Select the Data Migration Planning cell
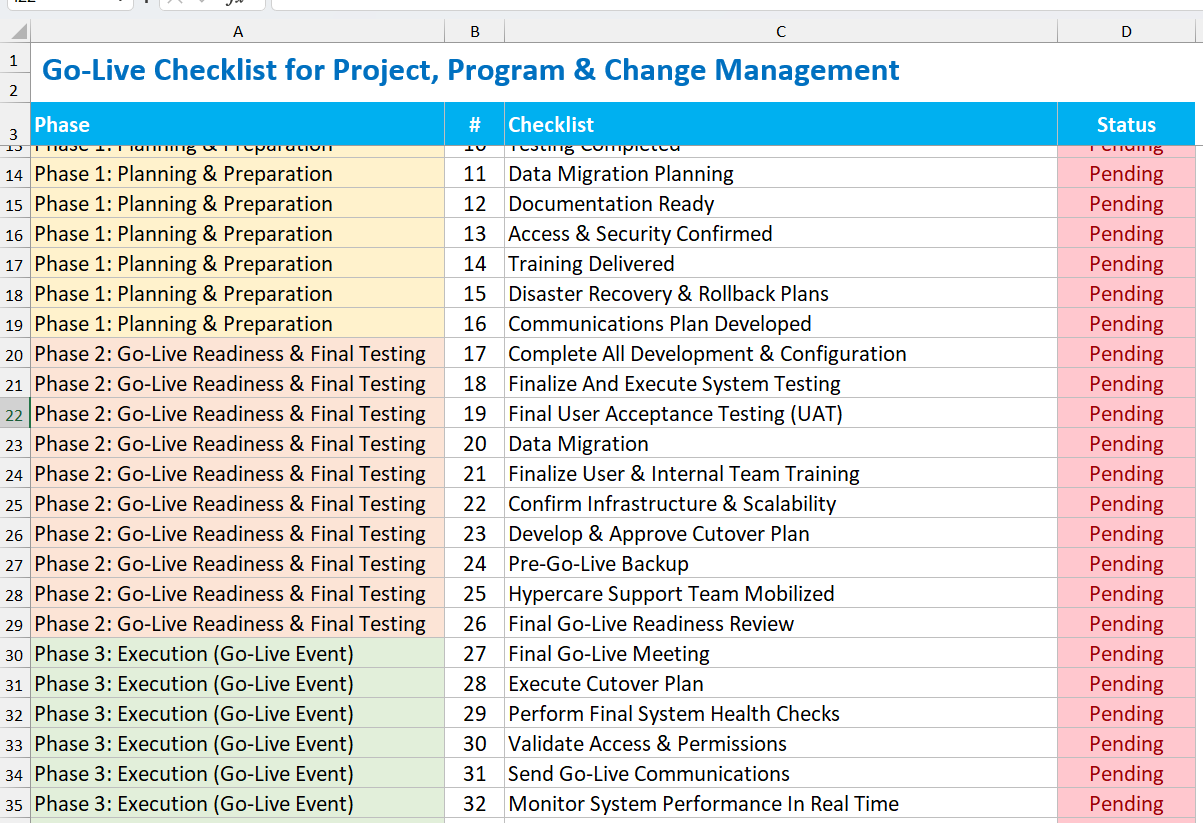This screenshot has height=823, width=1203. click(781, 174)
